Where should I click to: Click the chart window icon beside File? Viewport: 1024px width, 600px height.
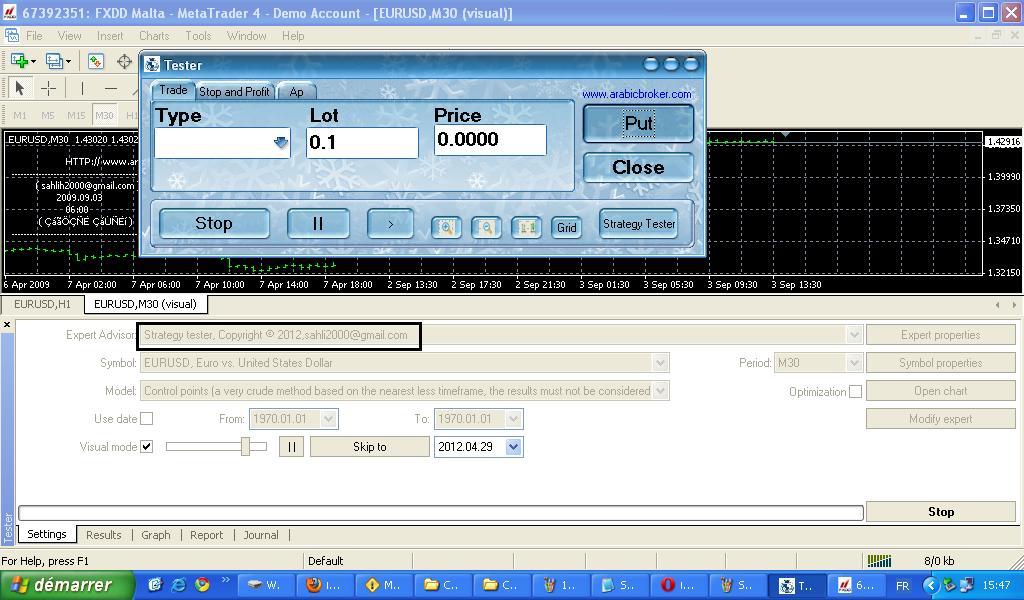12,35
